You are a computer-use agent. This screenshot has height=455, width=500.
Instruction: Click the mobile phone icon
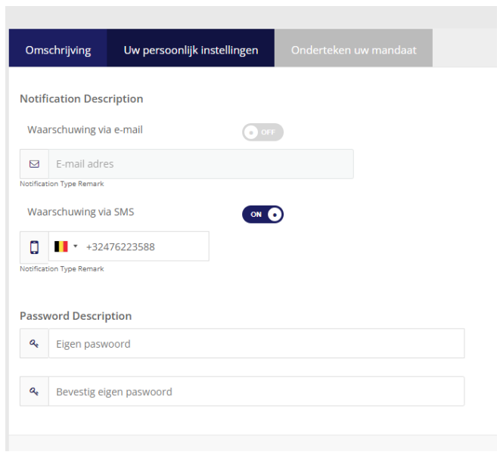tap(34, 247)
